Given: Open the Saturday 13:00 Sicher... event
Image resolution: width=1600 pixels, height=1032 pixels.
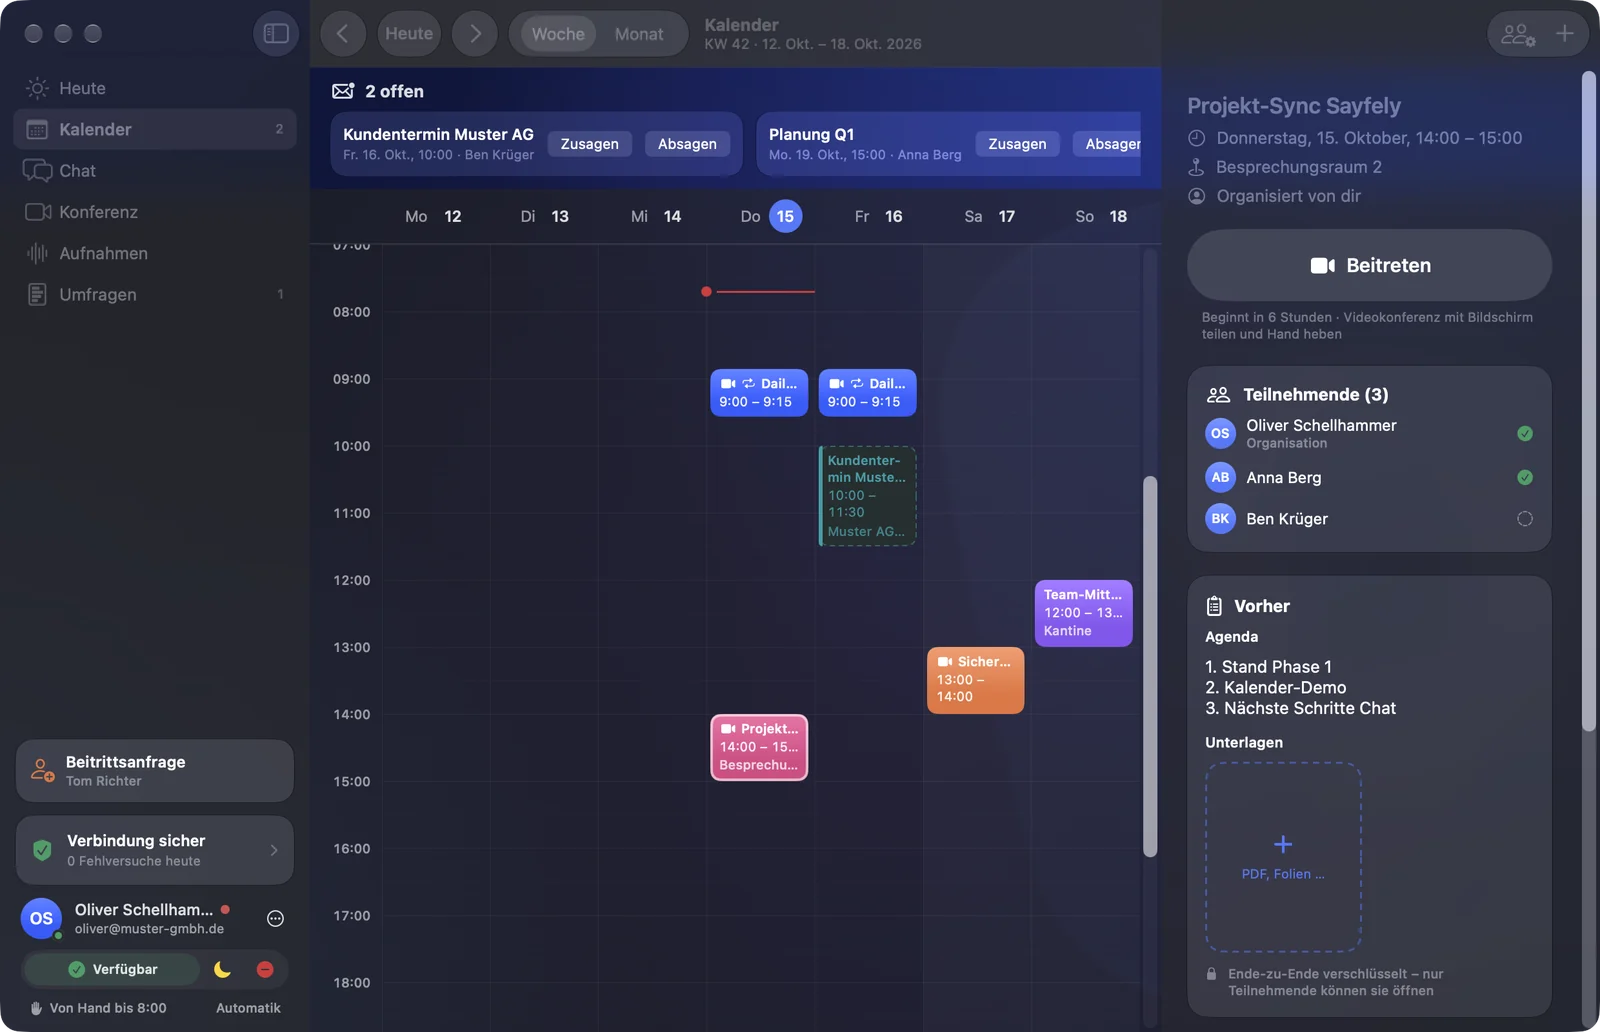Looking at the screenshot, I should tap(975, 680).
